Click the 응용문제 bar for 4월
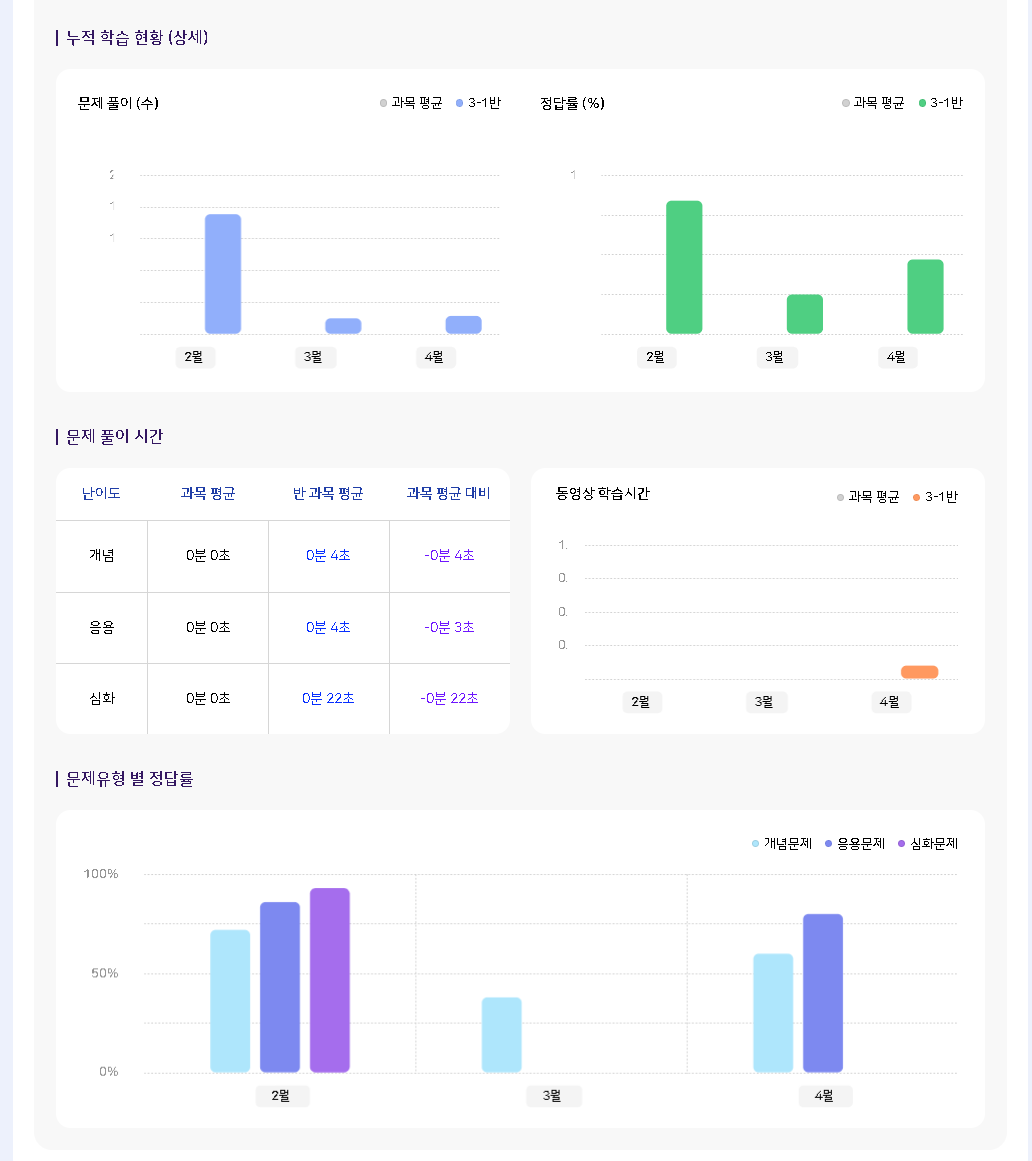Viewport: 1032px width, 1161px height. [822, 993]
